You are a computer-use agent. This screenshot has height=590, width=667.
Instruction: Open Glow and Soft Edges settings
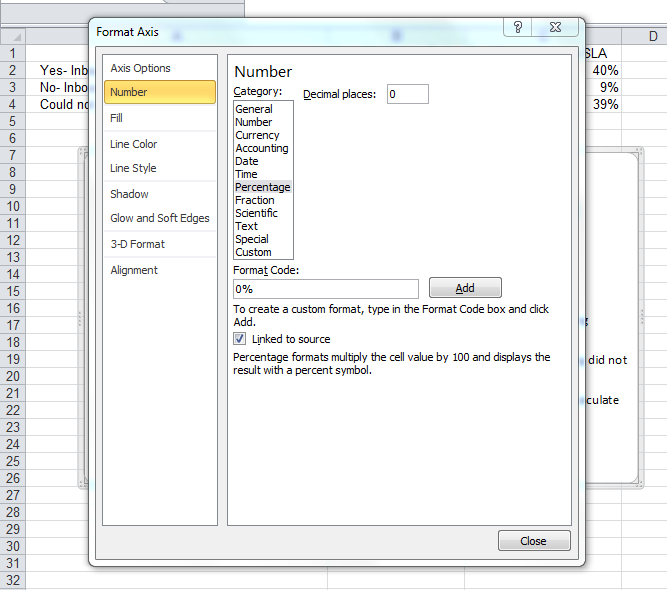click(159, 218)
